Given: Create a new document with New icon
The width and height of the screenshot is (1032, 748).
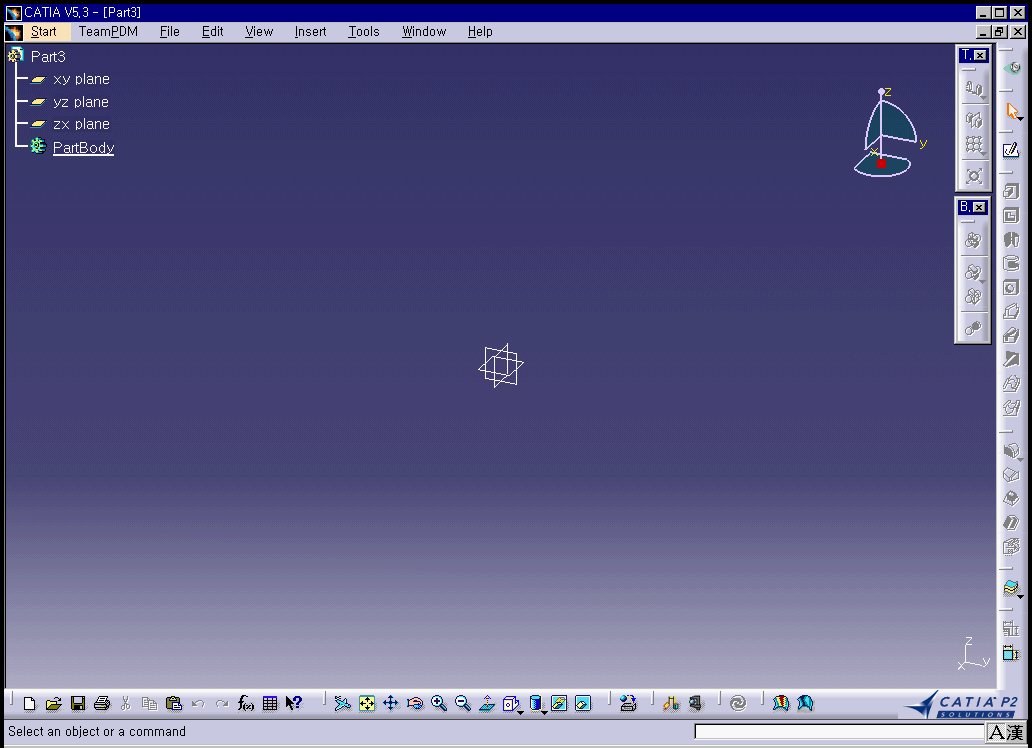Looking at the screenshot, I should tap(30, 703).
